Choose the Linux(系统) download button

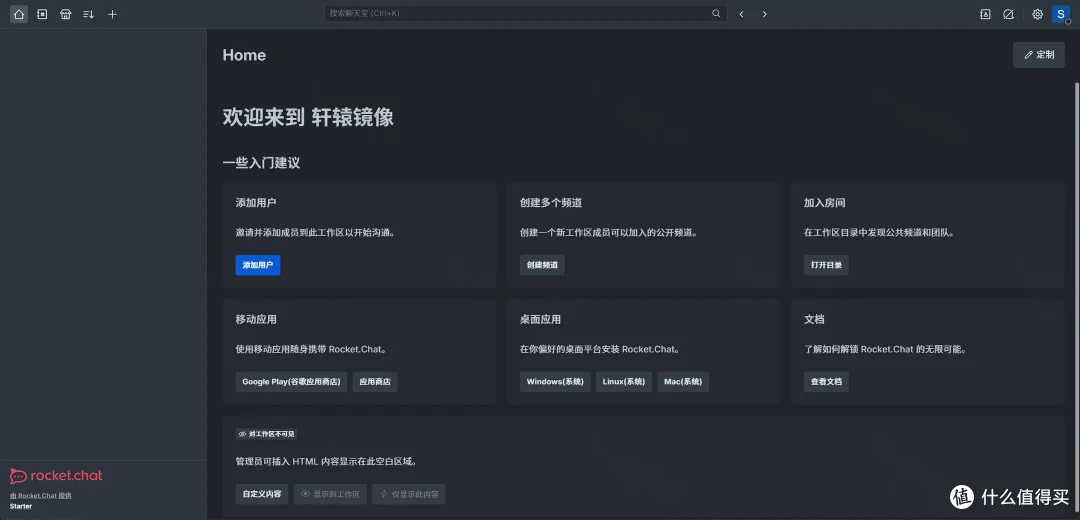pos(624,382)
